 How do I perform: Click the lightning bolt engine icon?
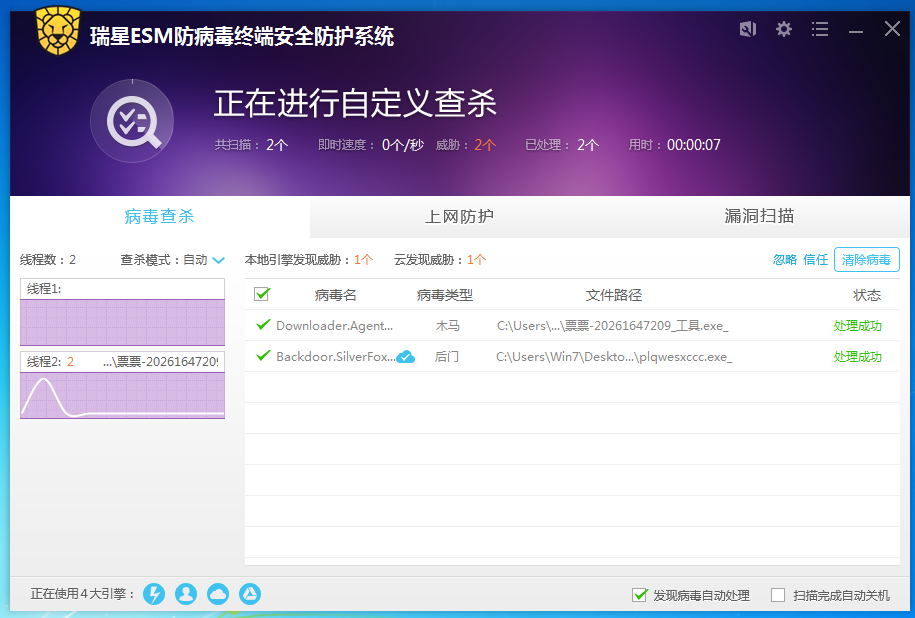tap(154, 594)
